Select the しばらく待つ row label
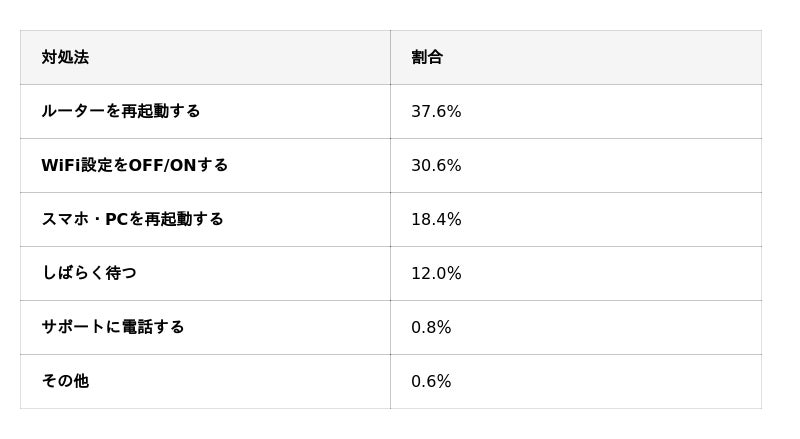The width and height of the screenshot is (800, 439). click(x=89, y=274)
